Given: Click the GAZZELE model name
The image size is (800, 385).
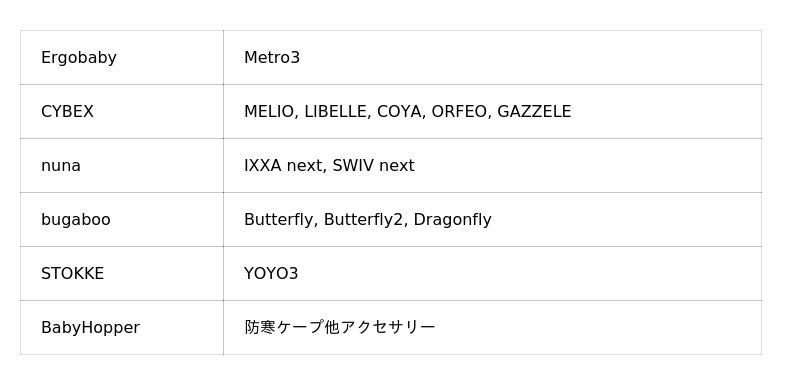Looking at the screenshot, I should pyautogui.click(x=534, y=112).
